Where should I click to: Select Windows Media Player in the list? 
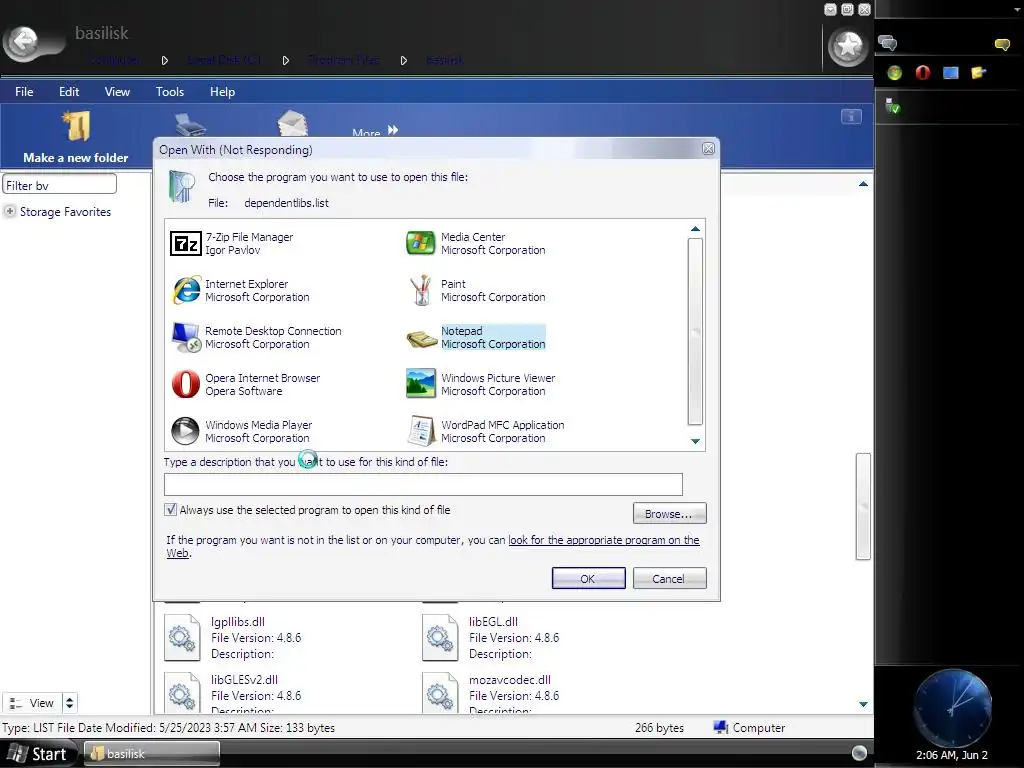[242, 432]
